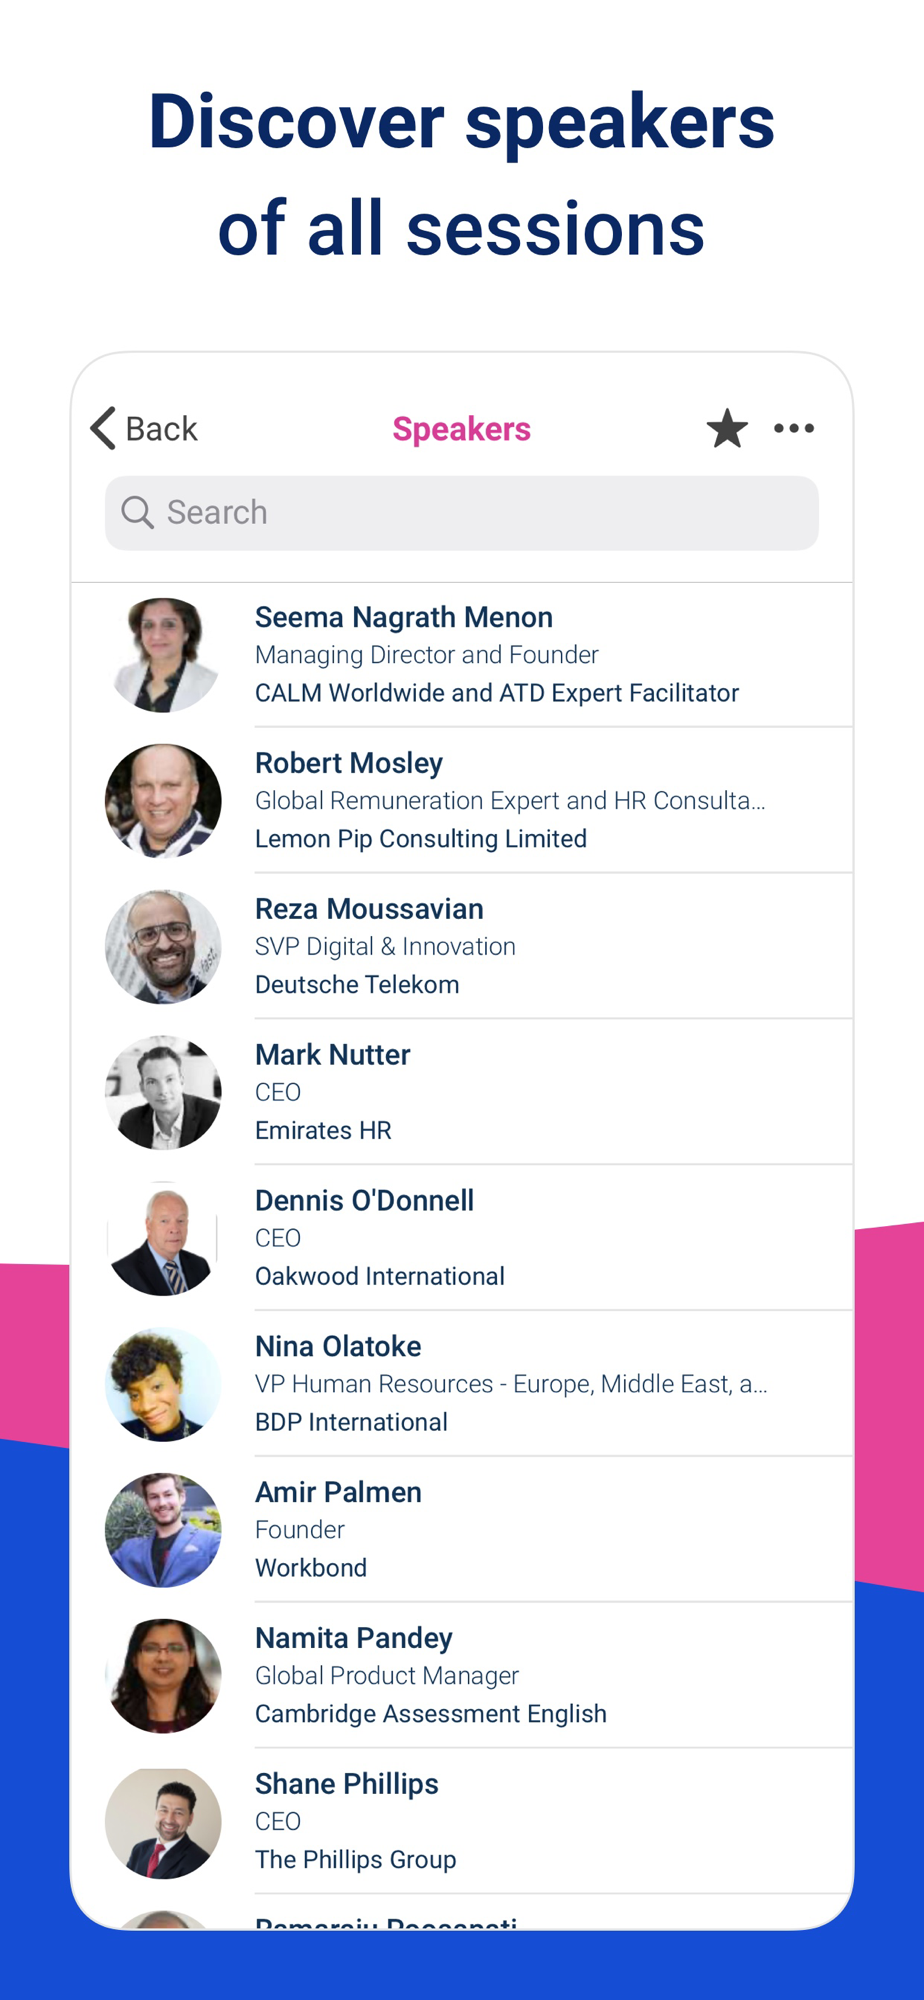This screenshot has width=924, height=2000.
Task: Open Seema Nagrath Menon's profile photo
Action: 163,655
